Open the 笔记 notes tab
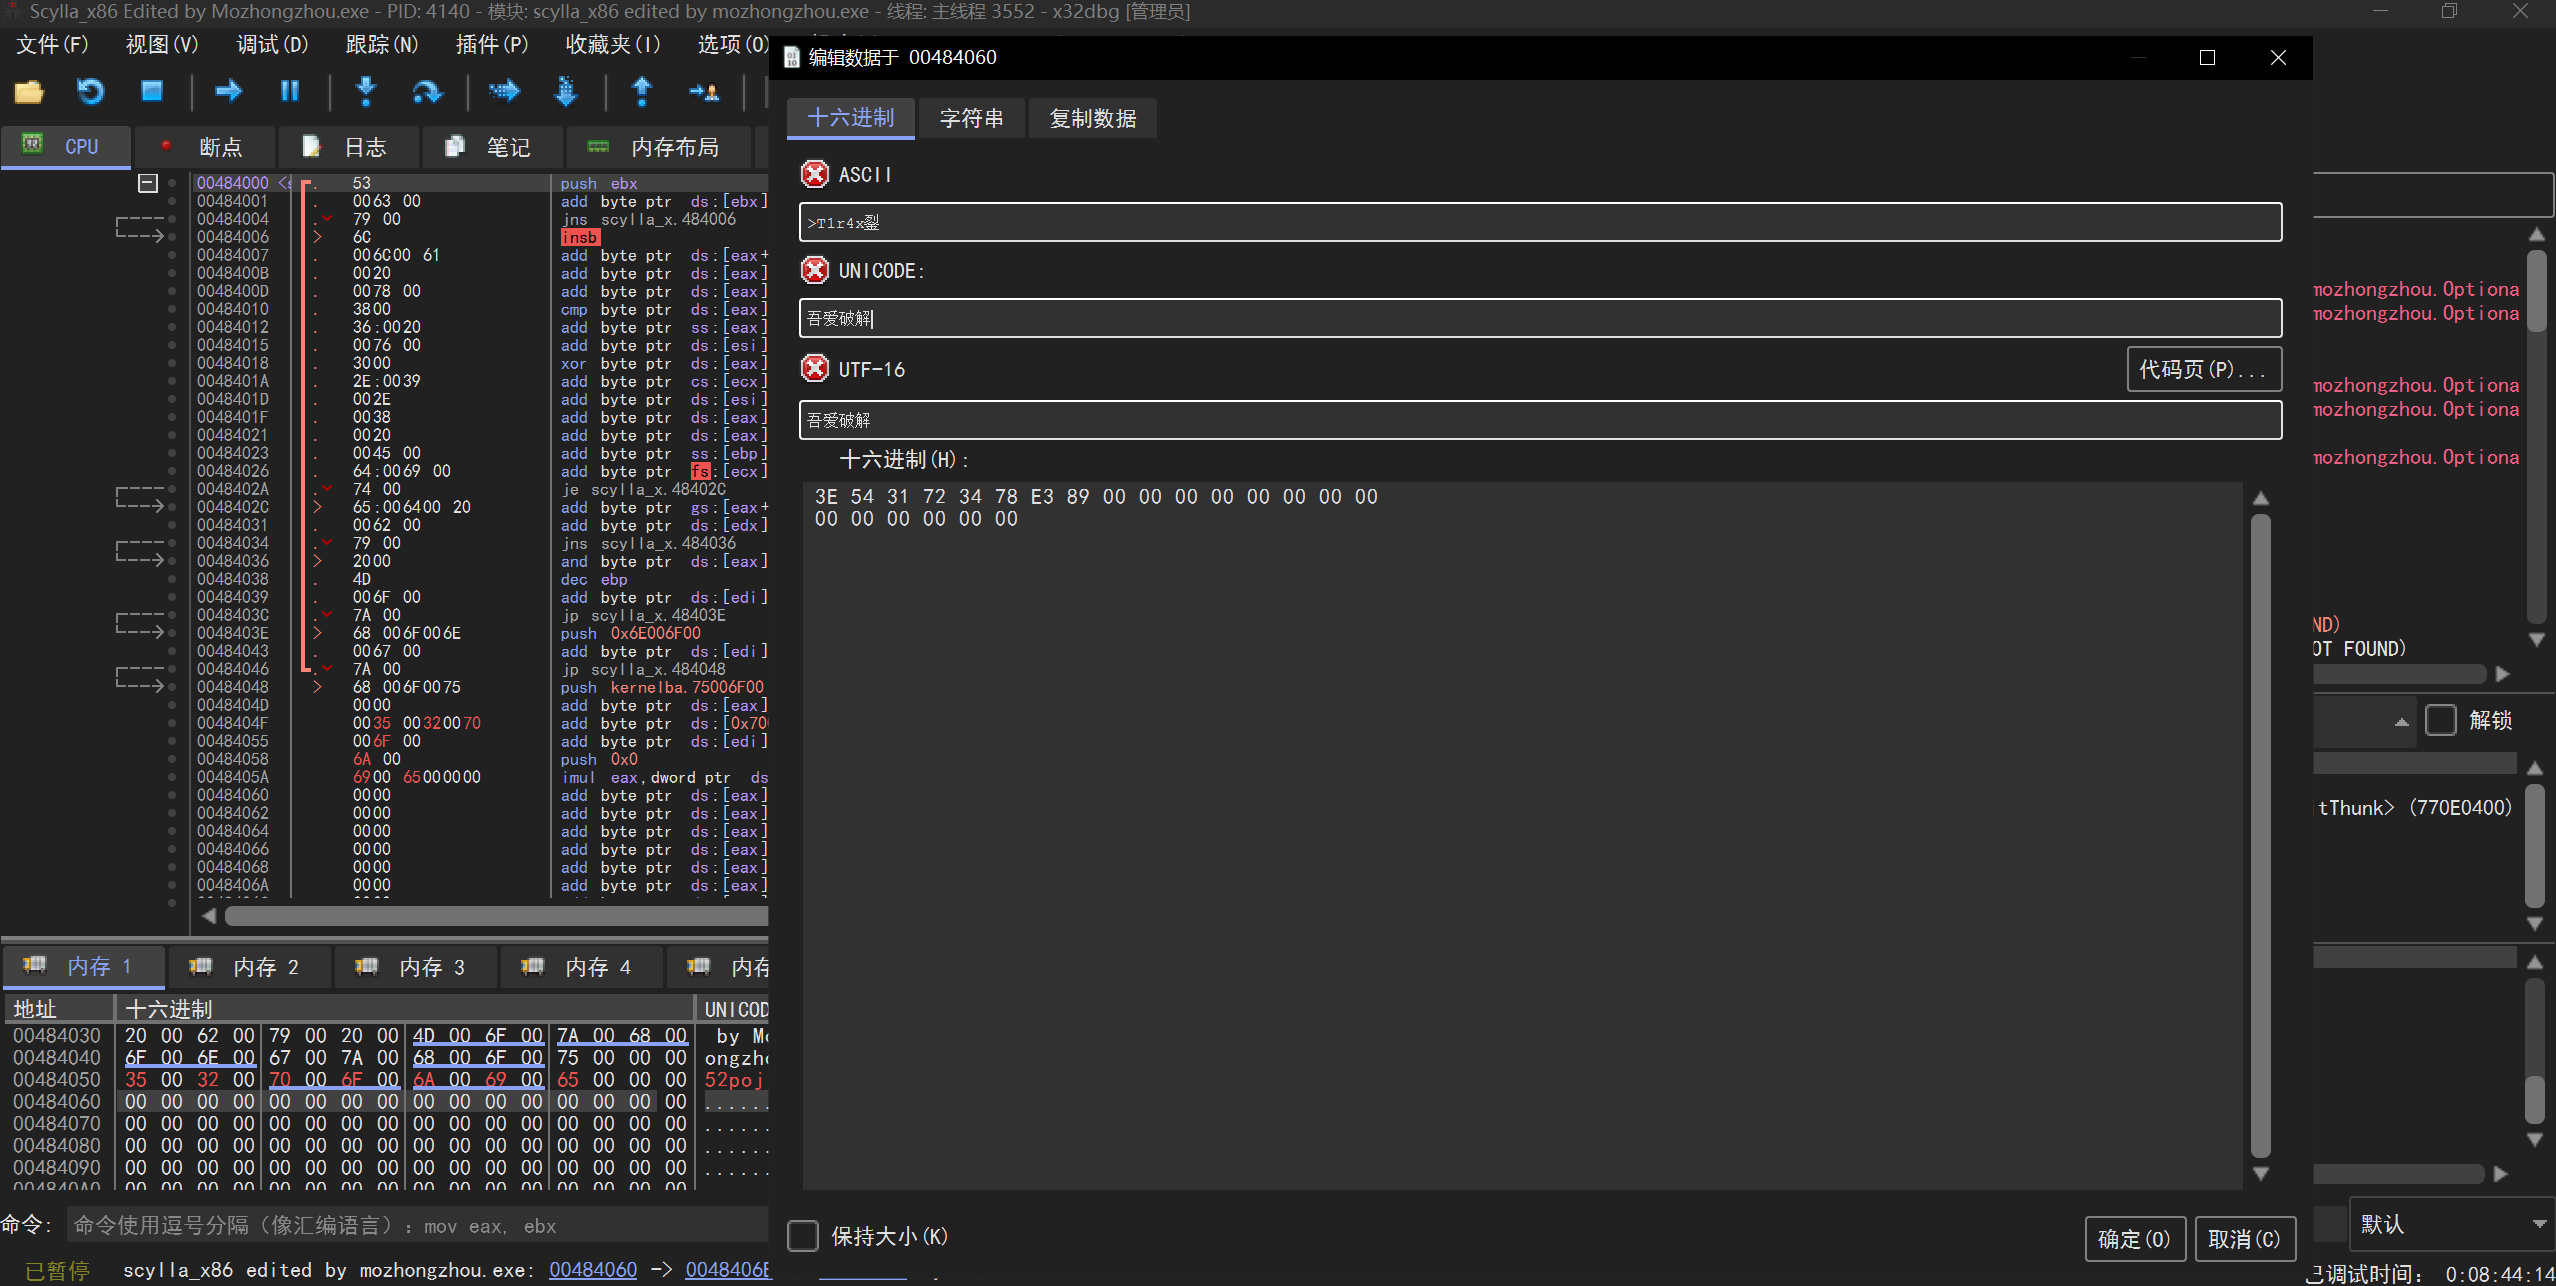The width and height of the screenshot is (2556, 1286). pos(492,147)
